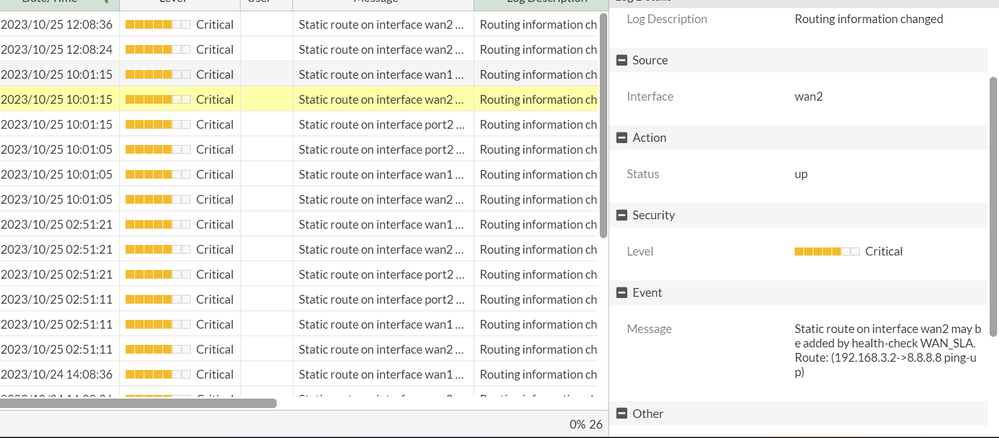Select the highlighted 10:01:15 wan2 log row

[x=381, y=100]
